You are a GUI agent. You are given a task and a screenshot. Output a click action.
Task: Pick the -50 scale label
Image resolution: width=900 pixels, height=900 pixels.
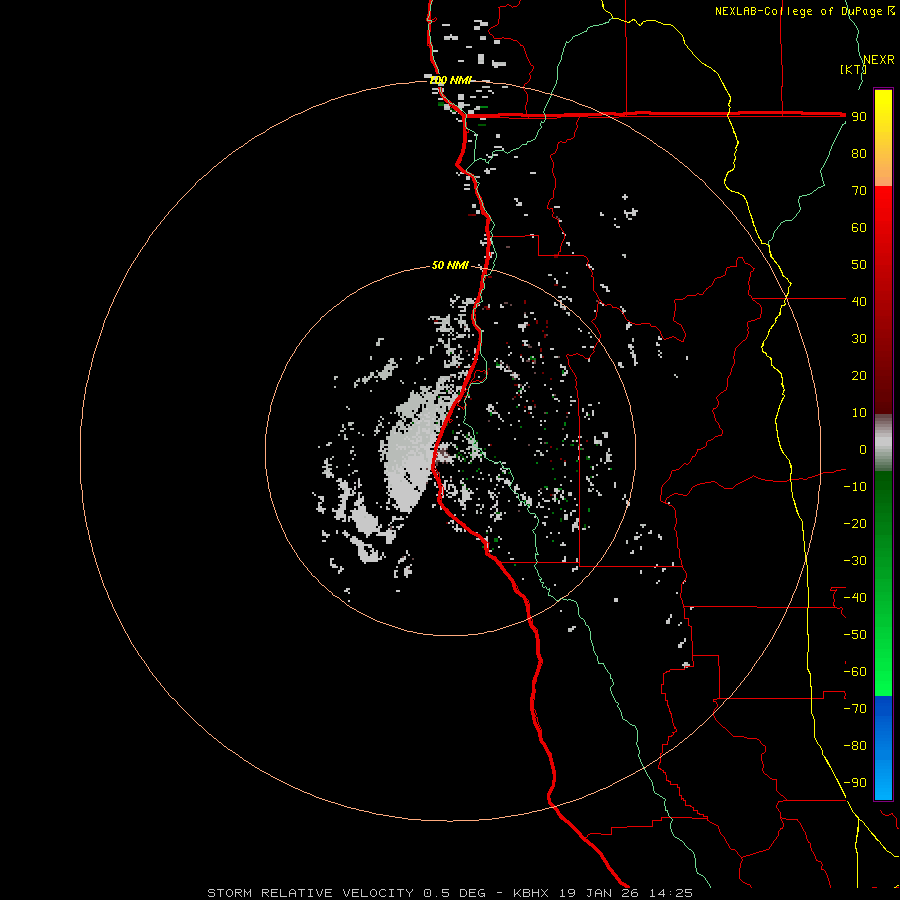tap(855, 635)
